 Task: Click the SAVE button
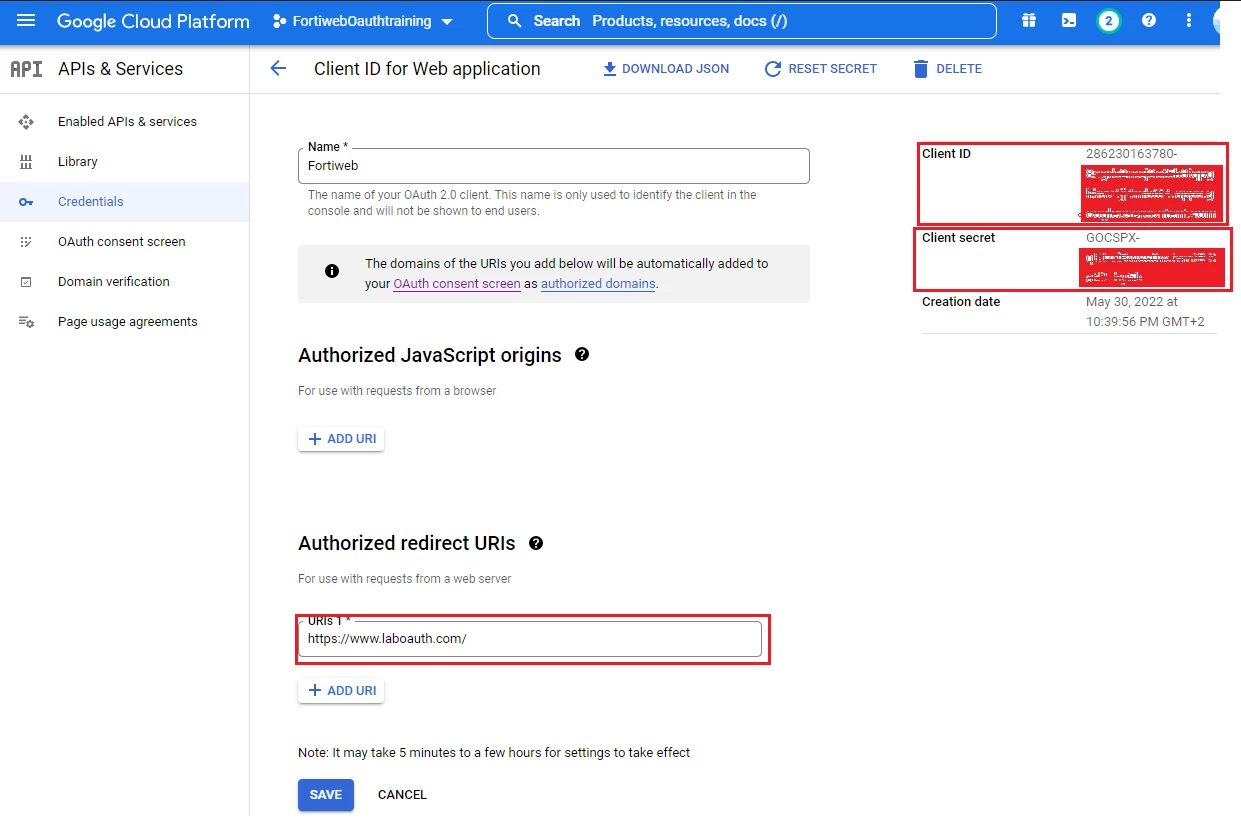click(326, 795)
